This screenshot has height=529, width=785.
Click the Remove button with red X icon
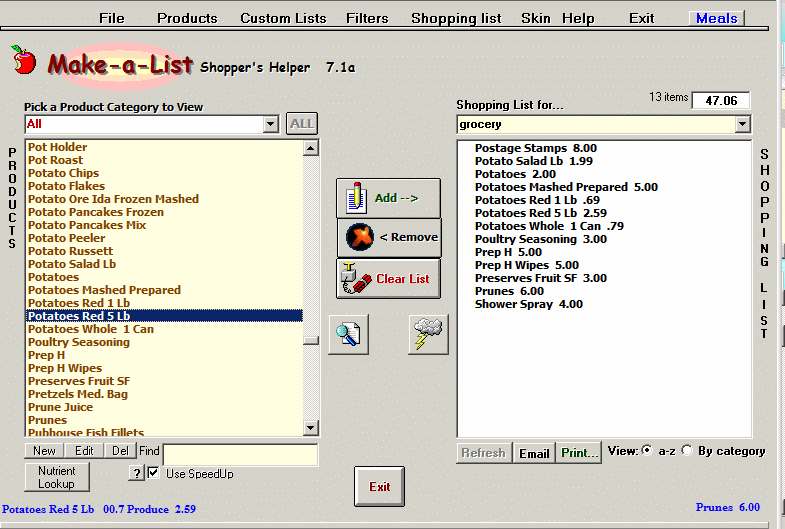(388, 238)
